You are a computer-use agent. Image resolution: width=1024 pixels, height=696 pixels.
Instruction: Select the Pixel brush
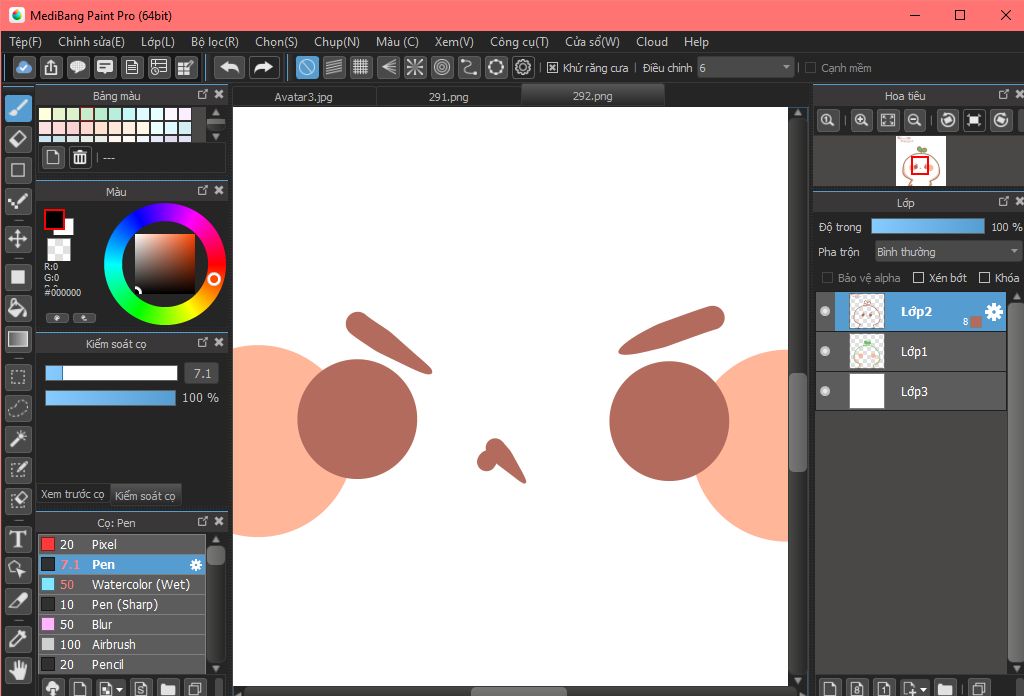tap(122, 545)
